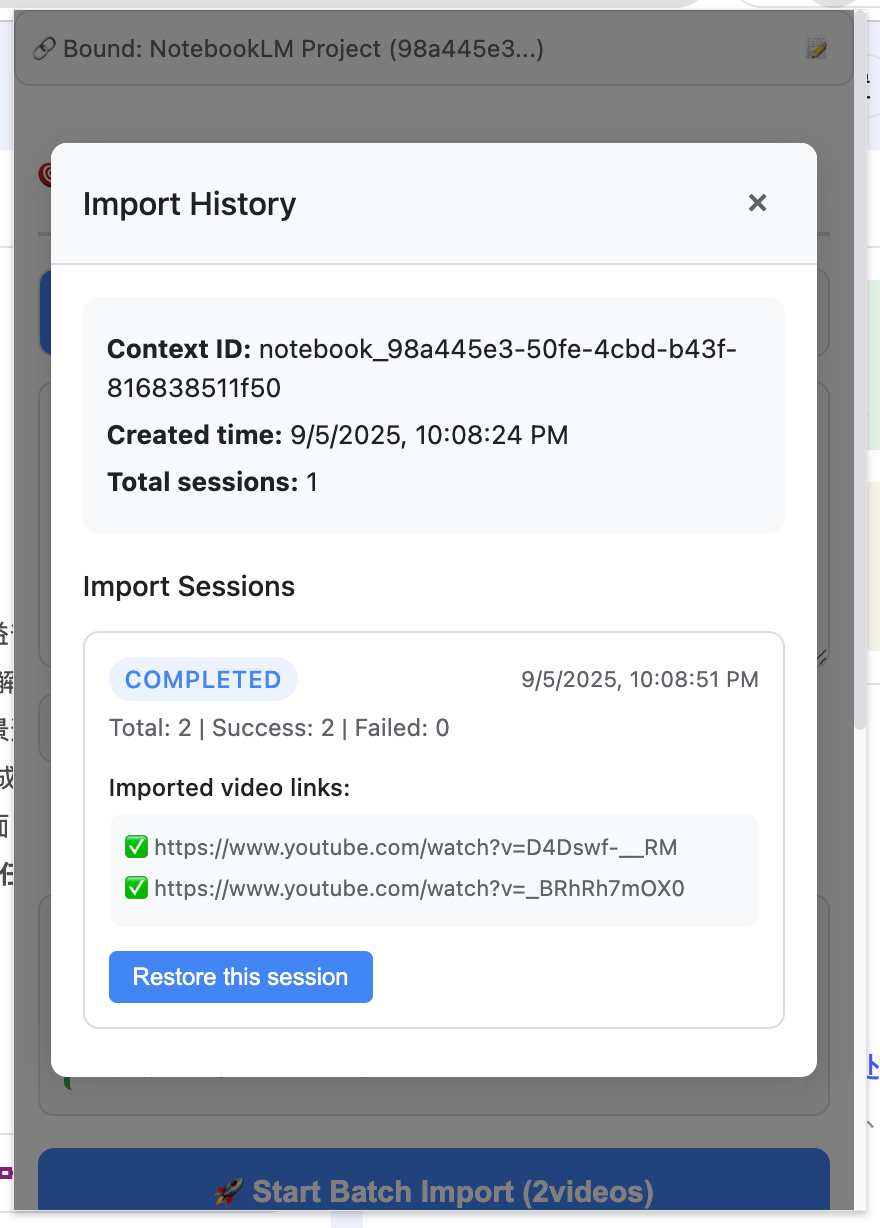Click the COMPLETED status badge
The image size is (880, 1228).
[x=203, y=679]
